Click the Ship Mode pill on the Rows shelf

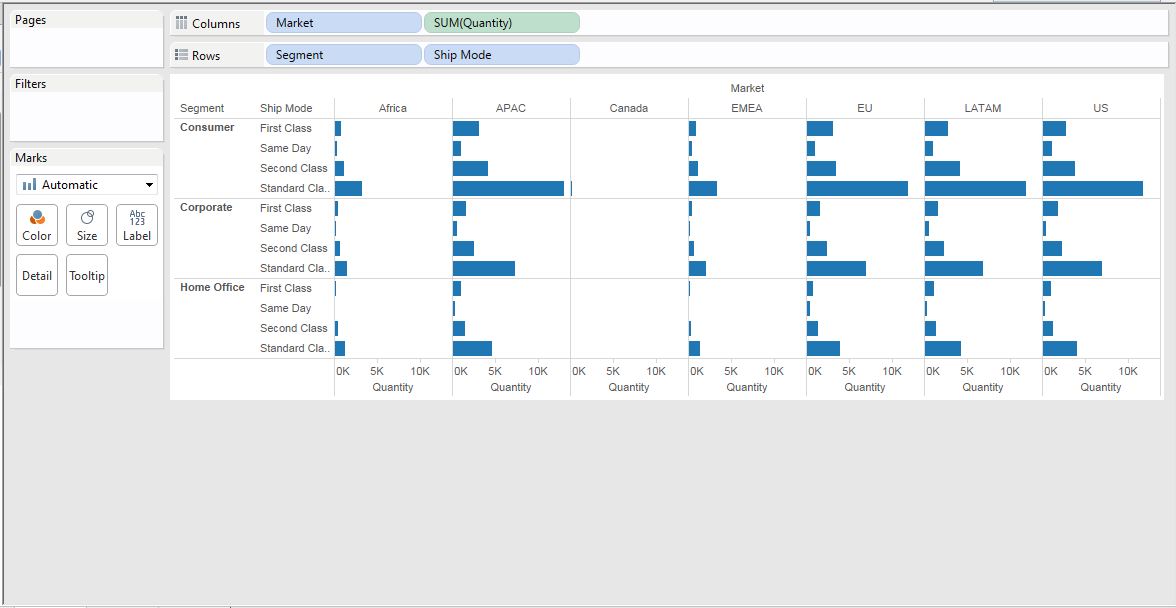(502, 54)
